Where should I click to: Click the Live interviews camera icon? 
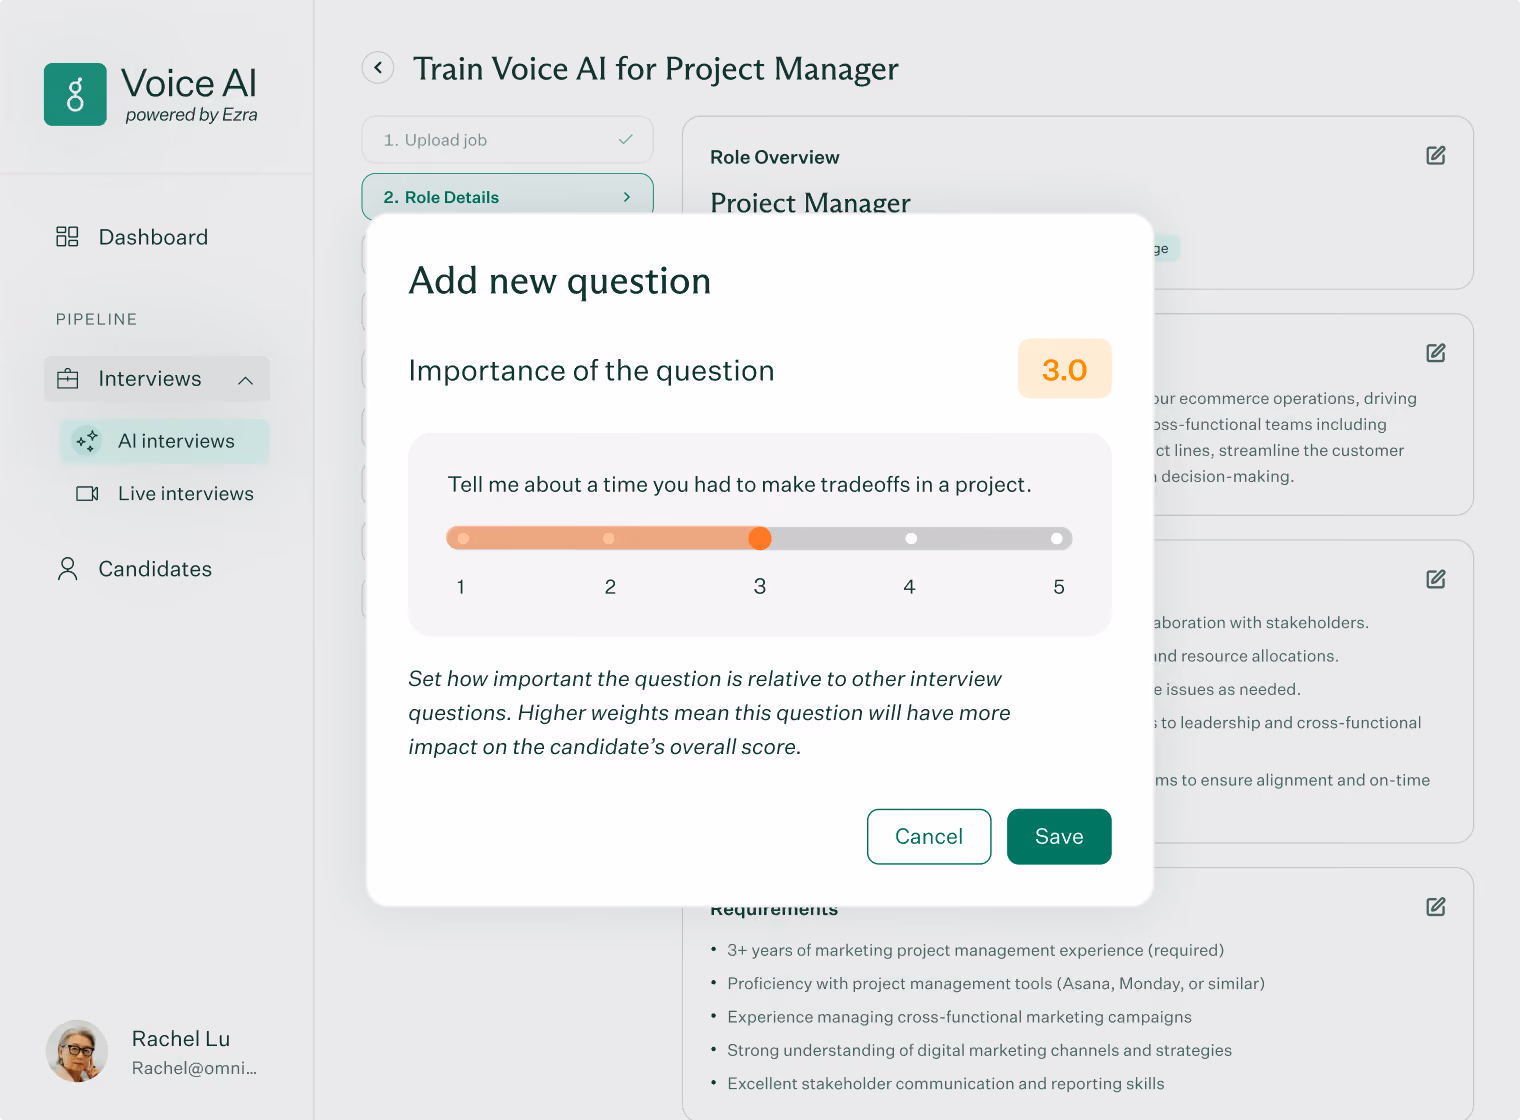click(88, 494)
